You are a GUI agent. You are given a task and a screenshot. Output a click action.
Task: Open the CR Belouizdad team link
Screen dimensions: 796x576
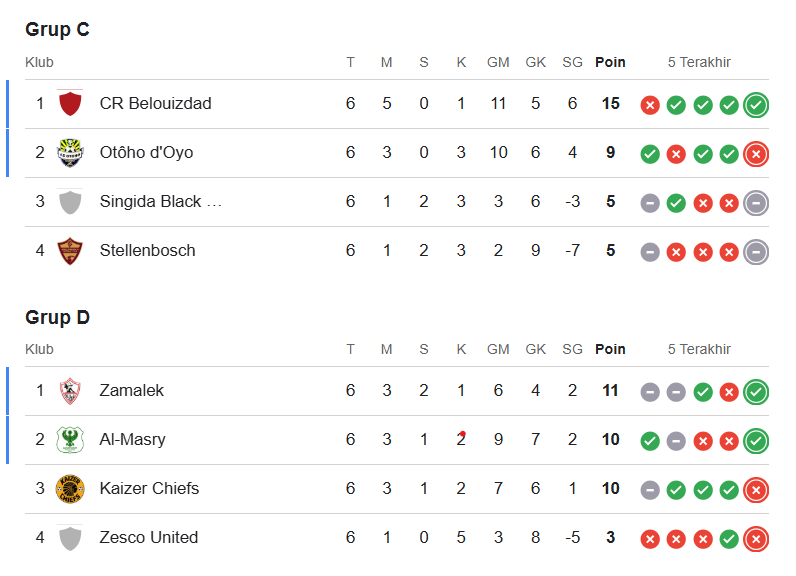coord(155,103)
